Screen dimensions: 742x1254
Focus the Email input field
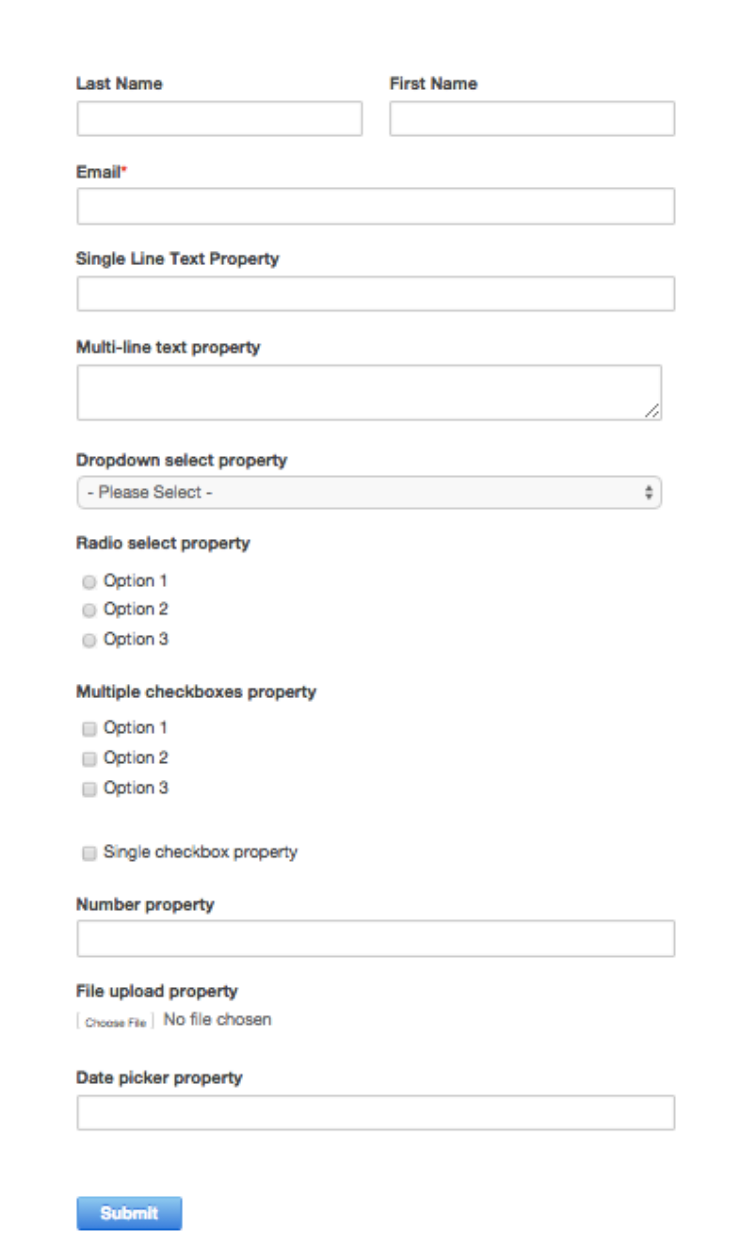376,206
